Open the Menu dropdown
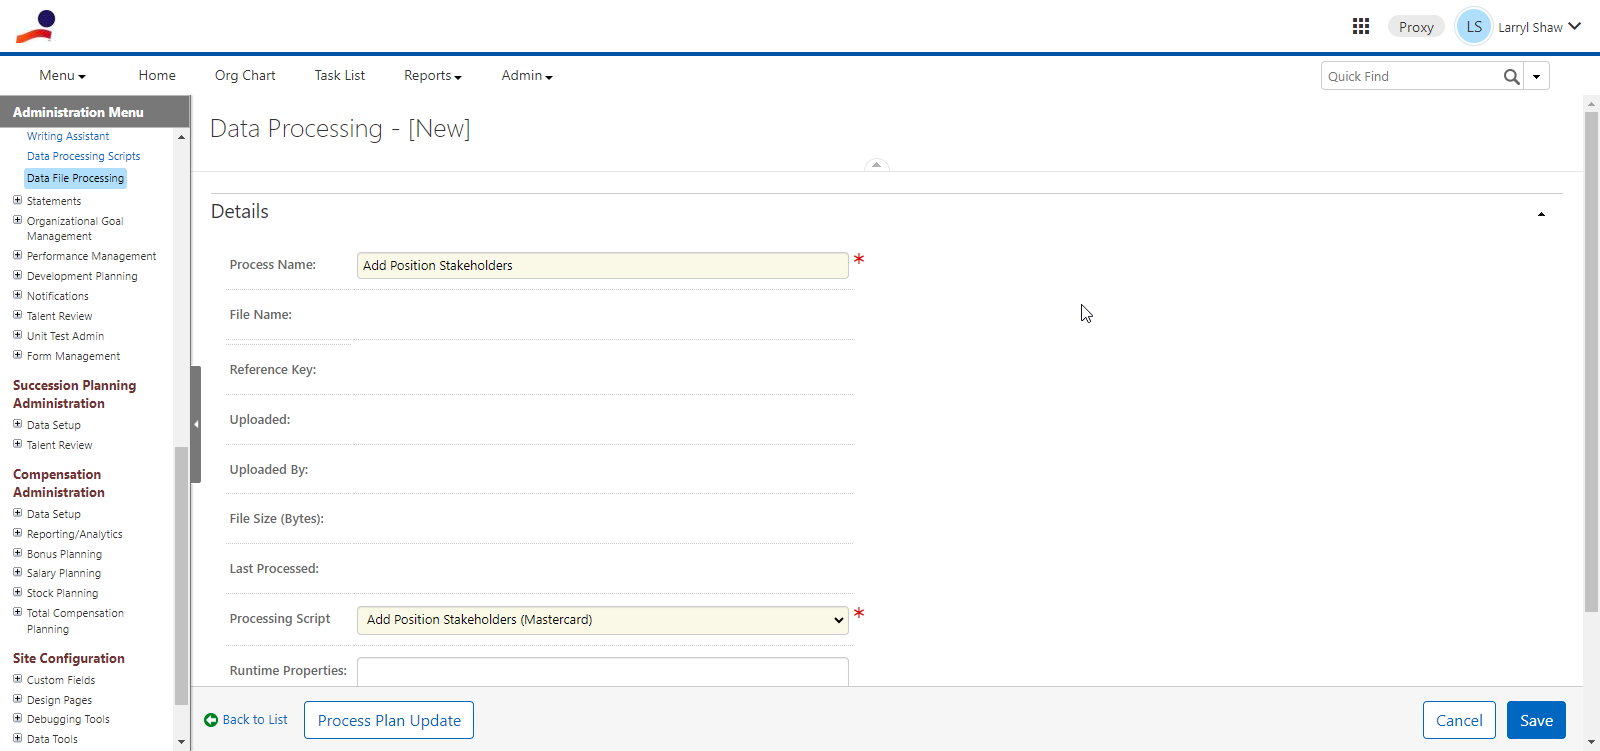 pos(62,75)
